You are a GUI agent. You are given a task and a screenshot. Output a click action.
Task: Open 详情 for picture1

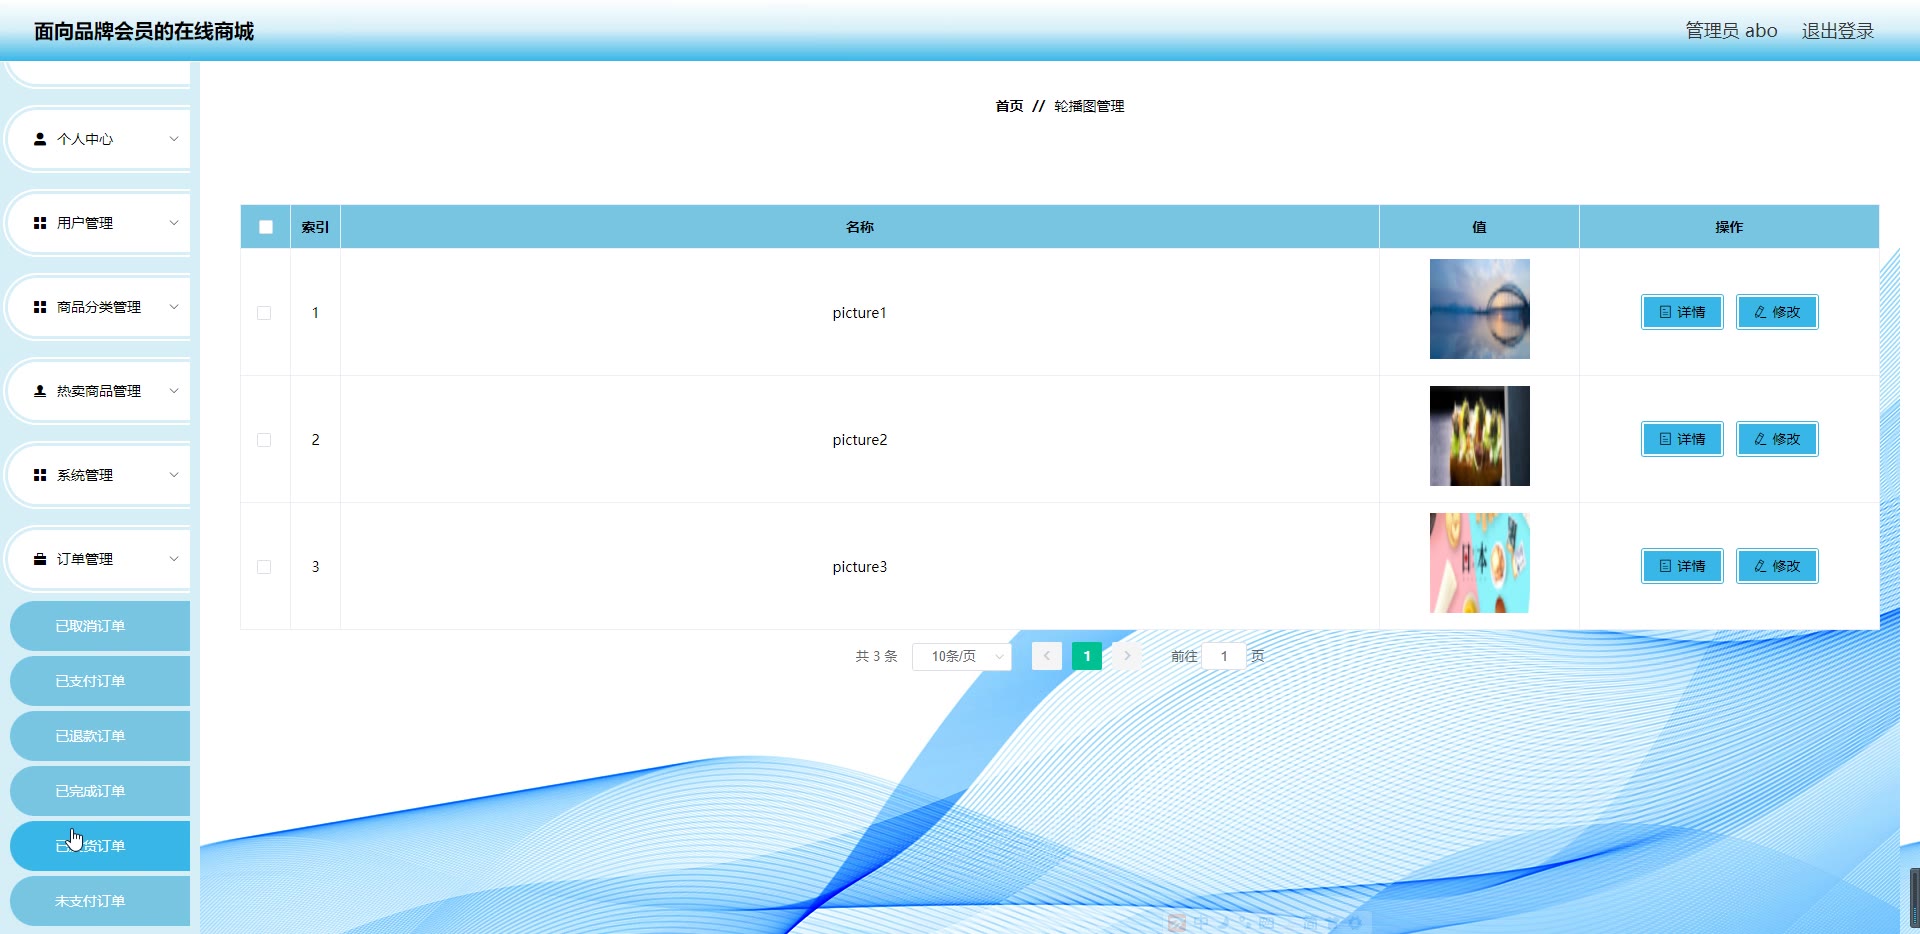[1682, 312]
